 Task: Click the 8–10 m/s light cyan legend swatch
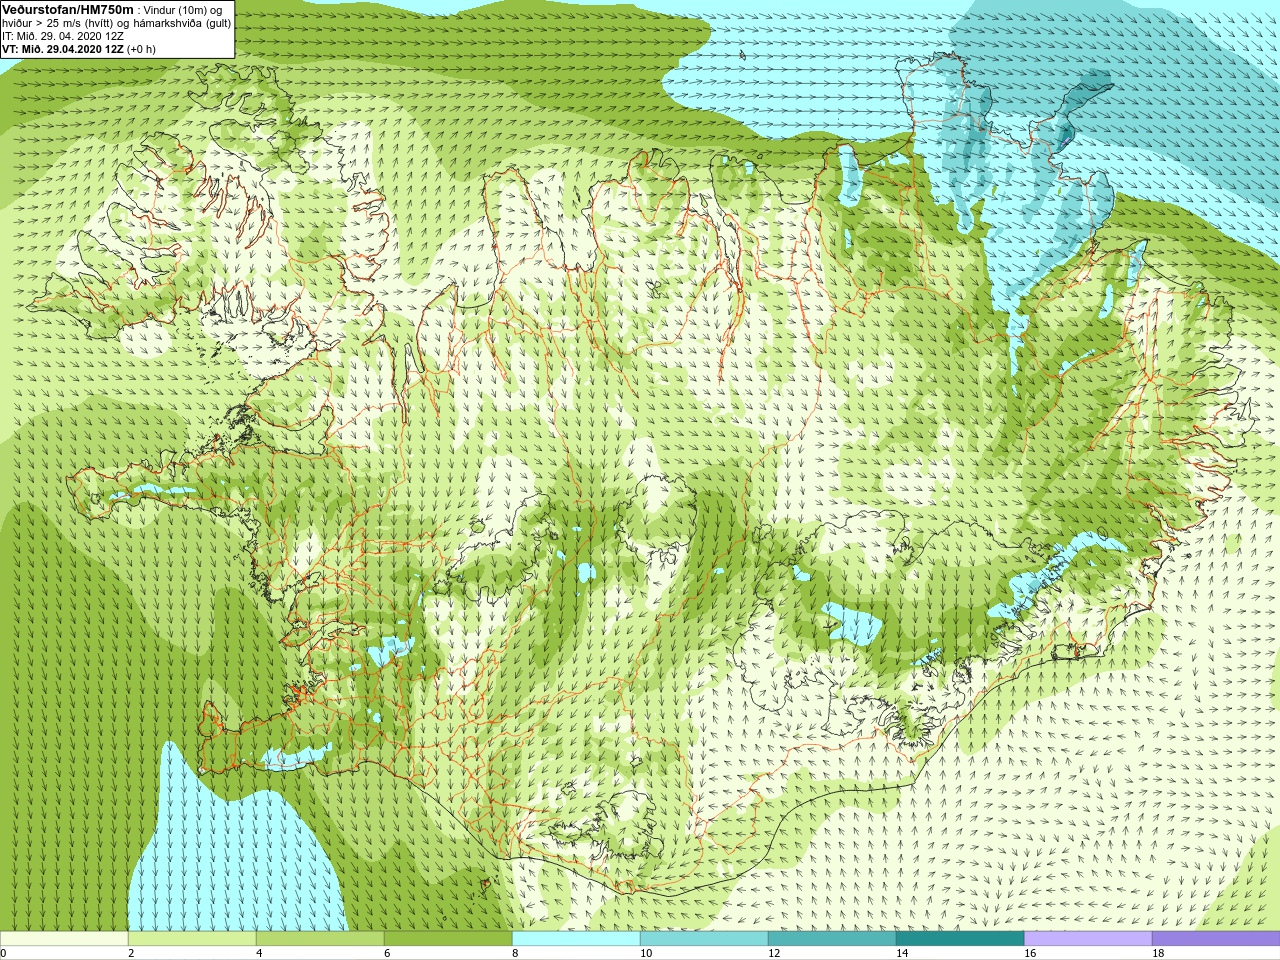(576, 939)
